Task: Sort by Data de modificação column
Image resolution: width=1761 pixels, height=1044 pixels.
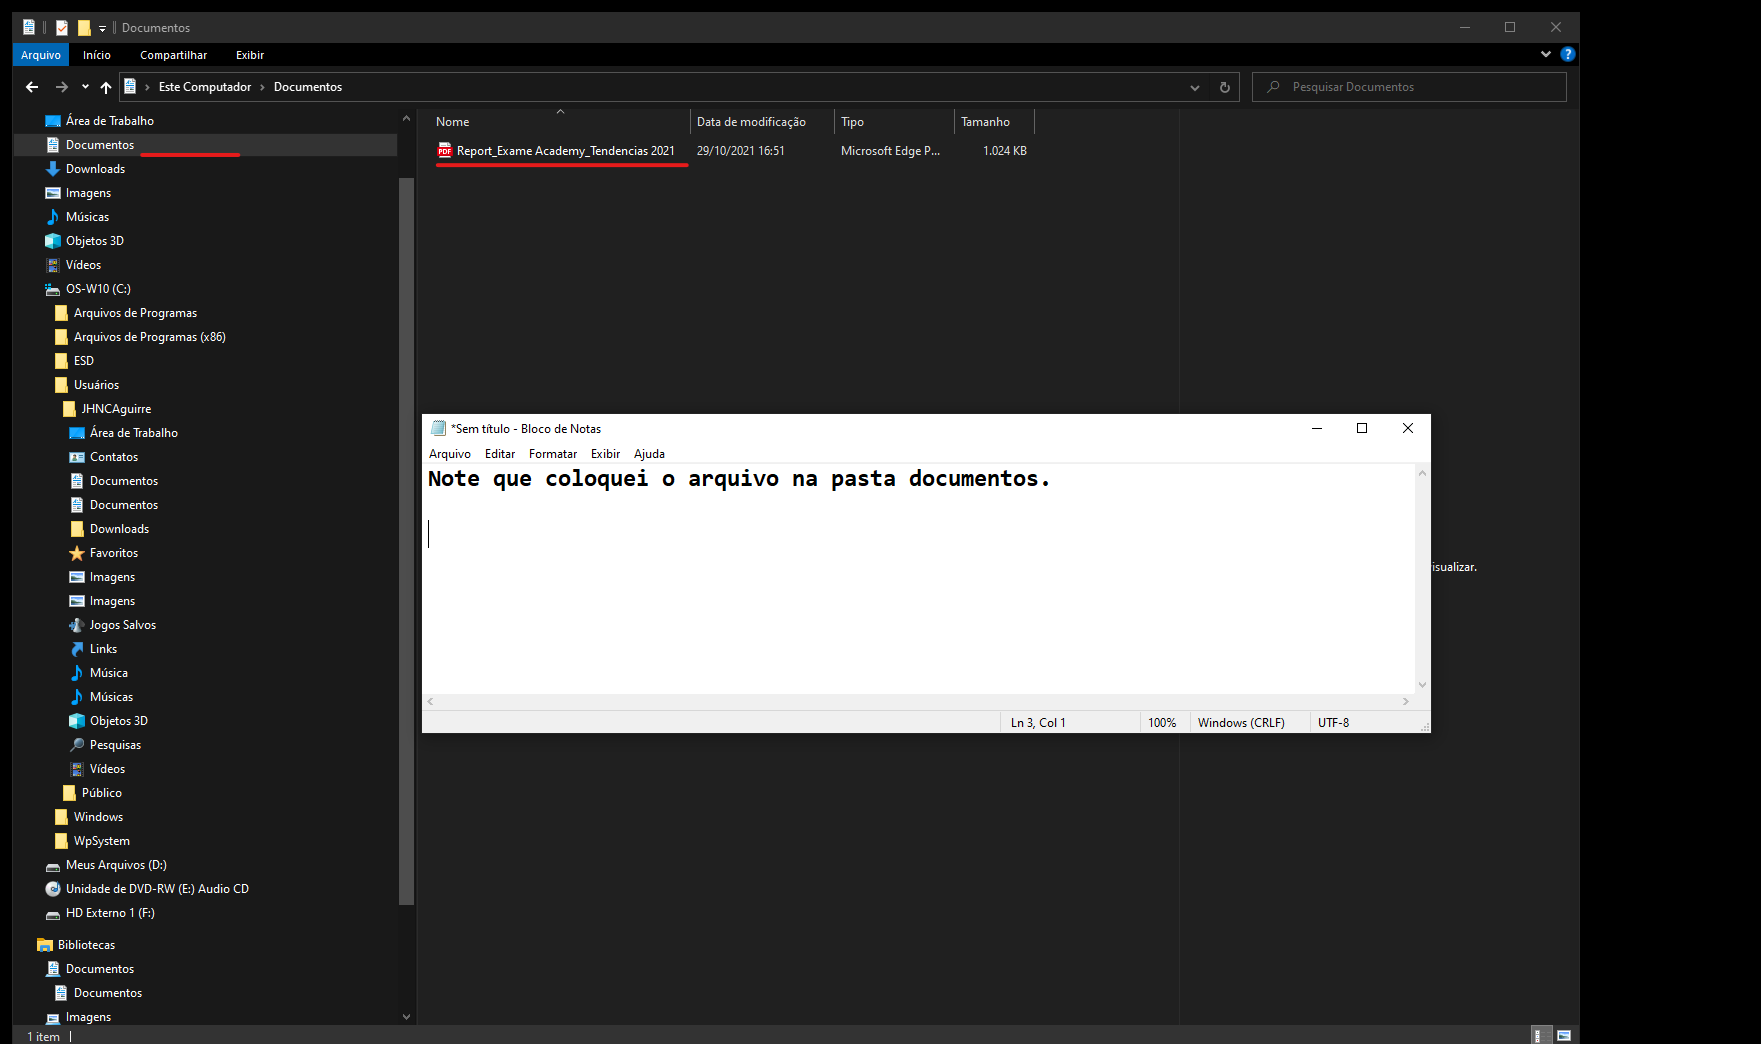Action: coord(762,122)
